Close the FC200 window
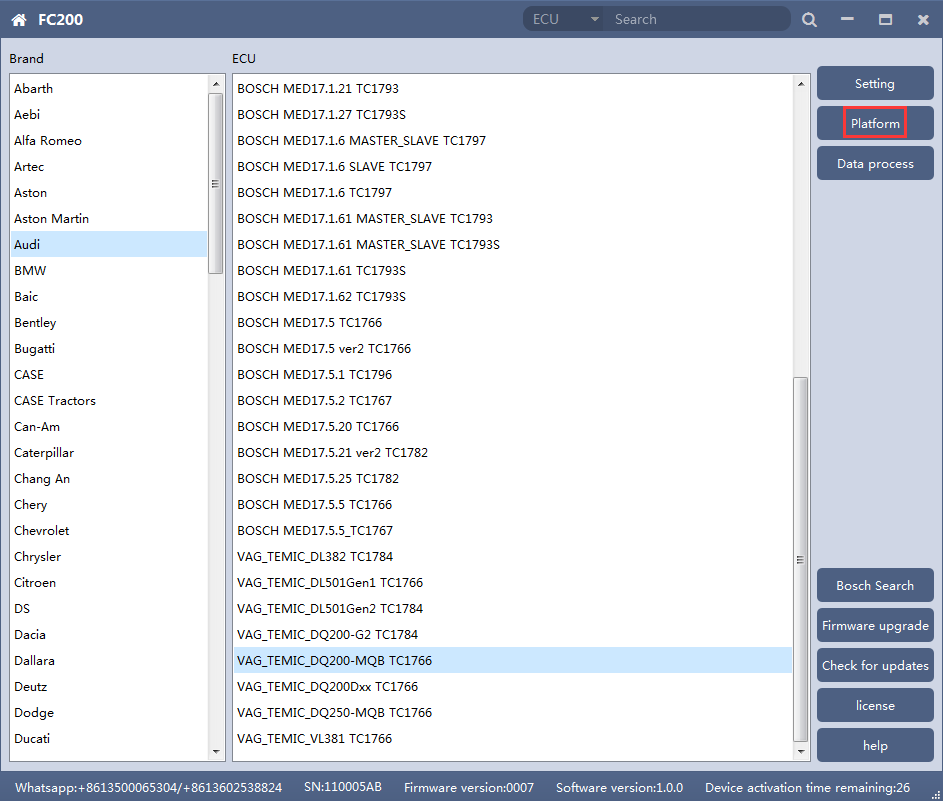This screenshot has height=801, width=943. click(x=923, y=20)
